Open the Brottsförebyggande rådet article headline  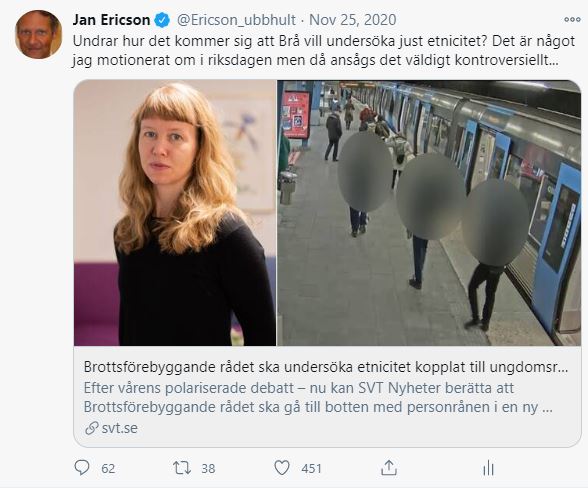click(x=326, y=367)
